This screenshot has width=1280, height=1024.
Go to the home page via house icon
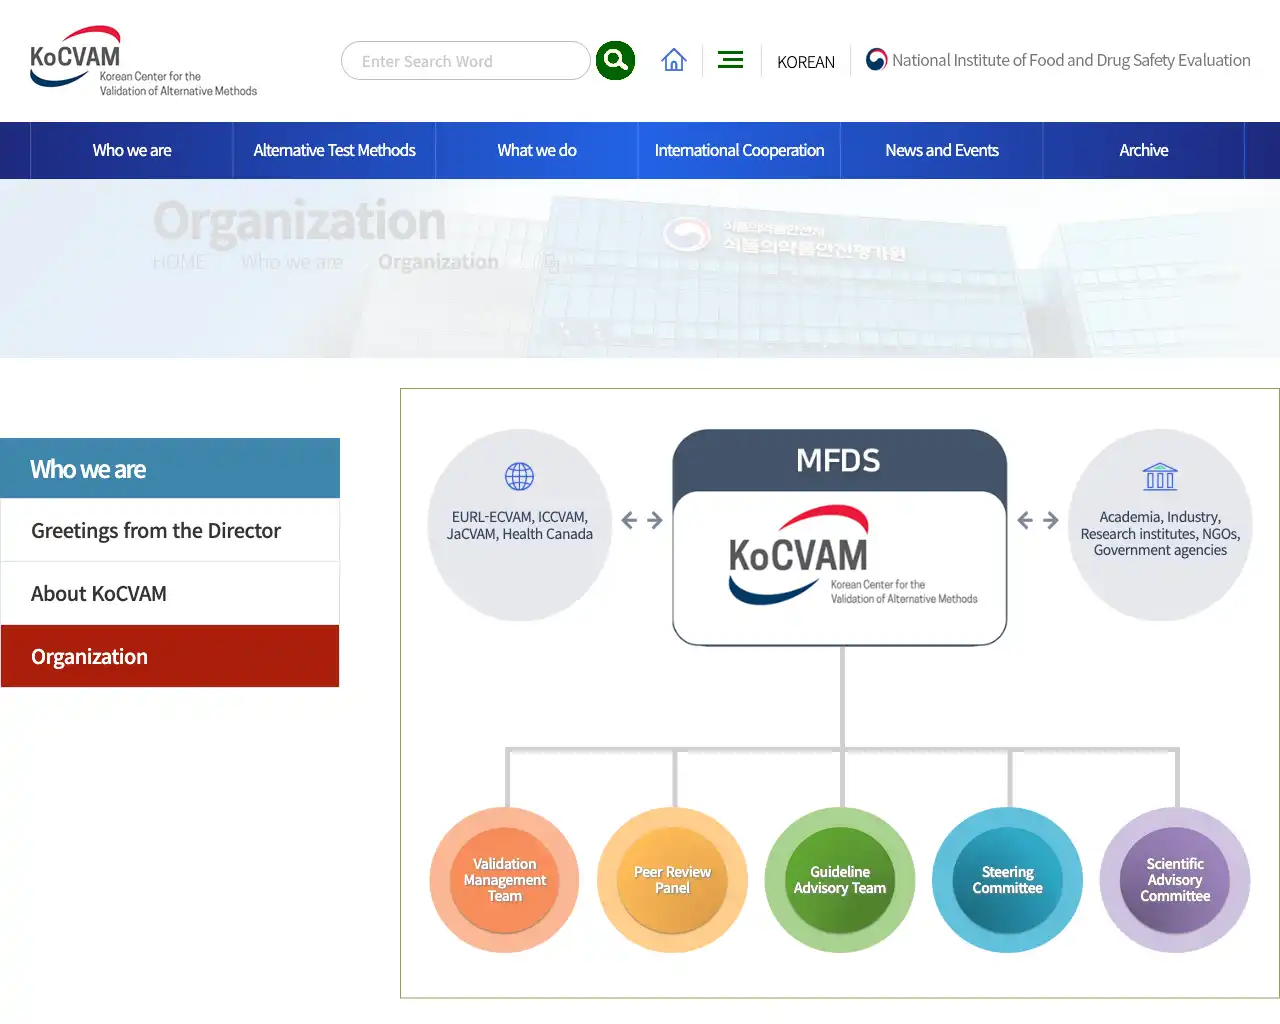(674, 60)
